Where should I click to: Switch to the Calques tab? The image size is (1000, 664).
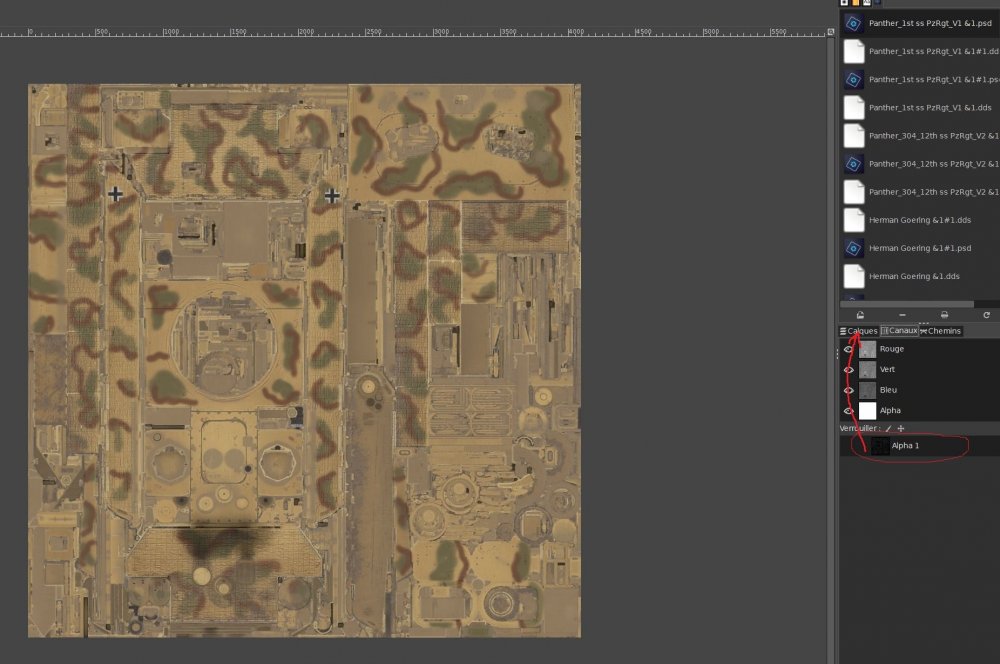pos(858,331)
